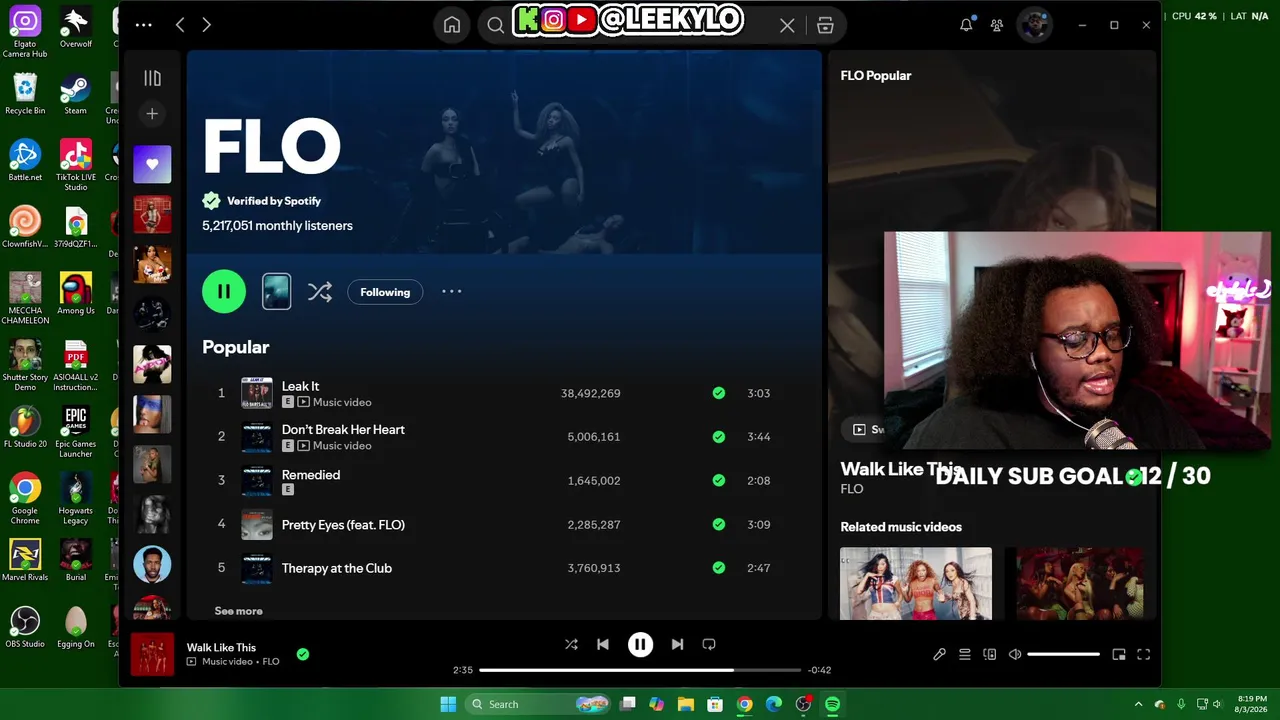Open the notifications bell
1280x720 pixels.
[966, 25]
